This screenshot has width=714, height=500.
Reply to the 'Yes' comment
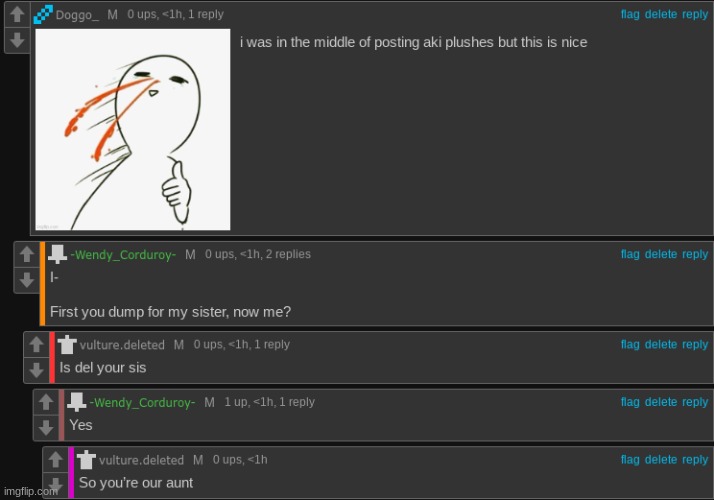[695, 402]
